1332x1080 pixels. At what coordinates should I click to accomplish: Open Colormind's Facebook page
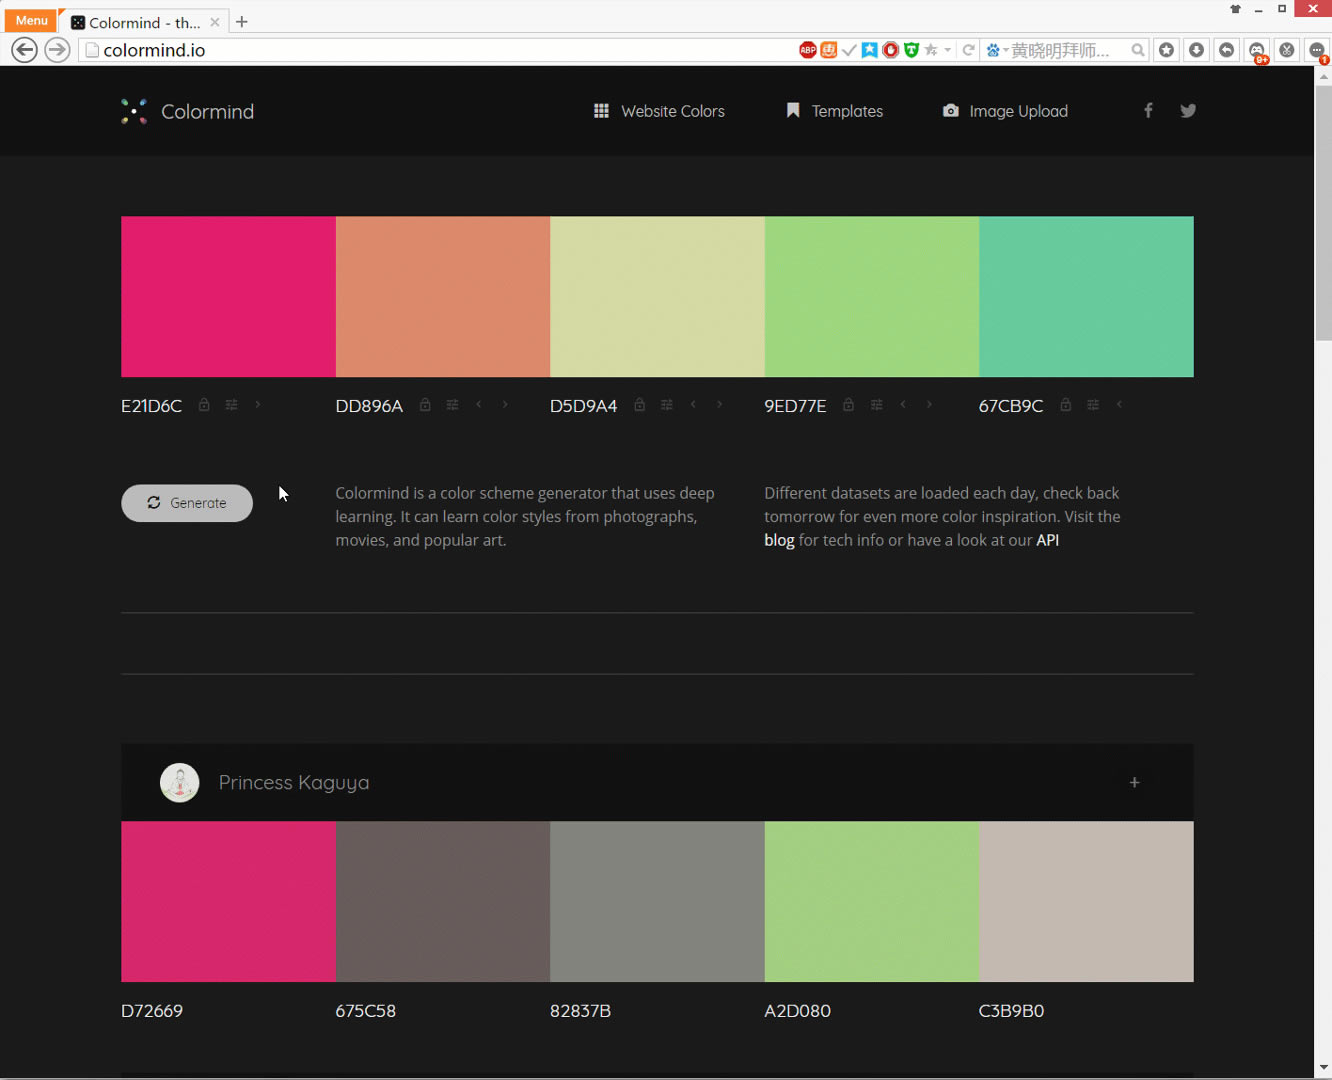(1148, 110)
